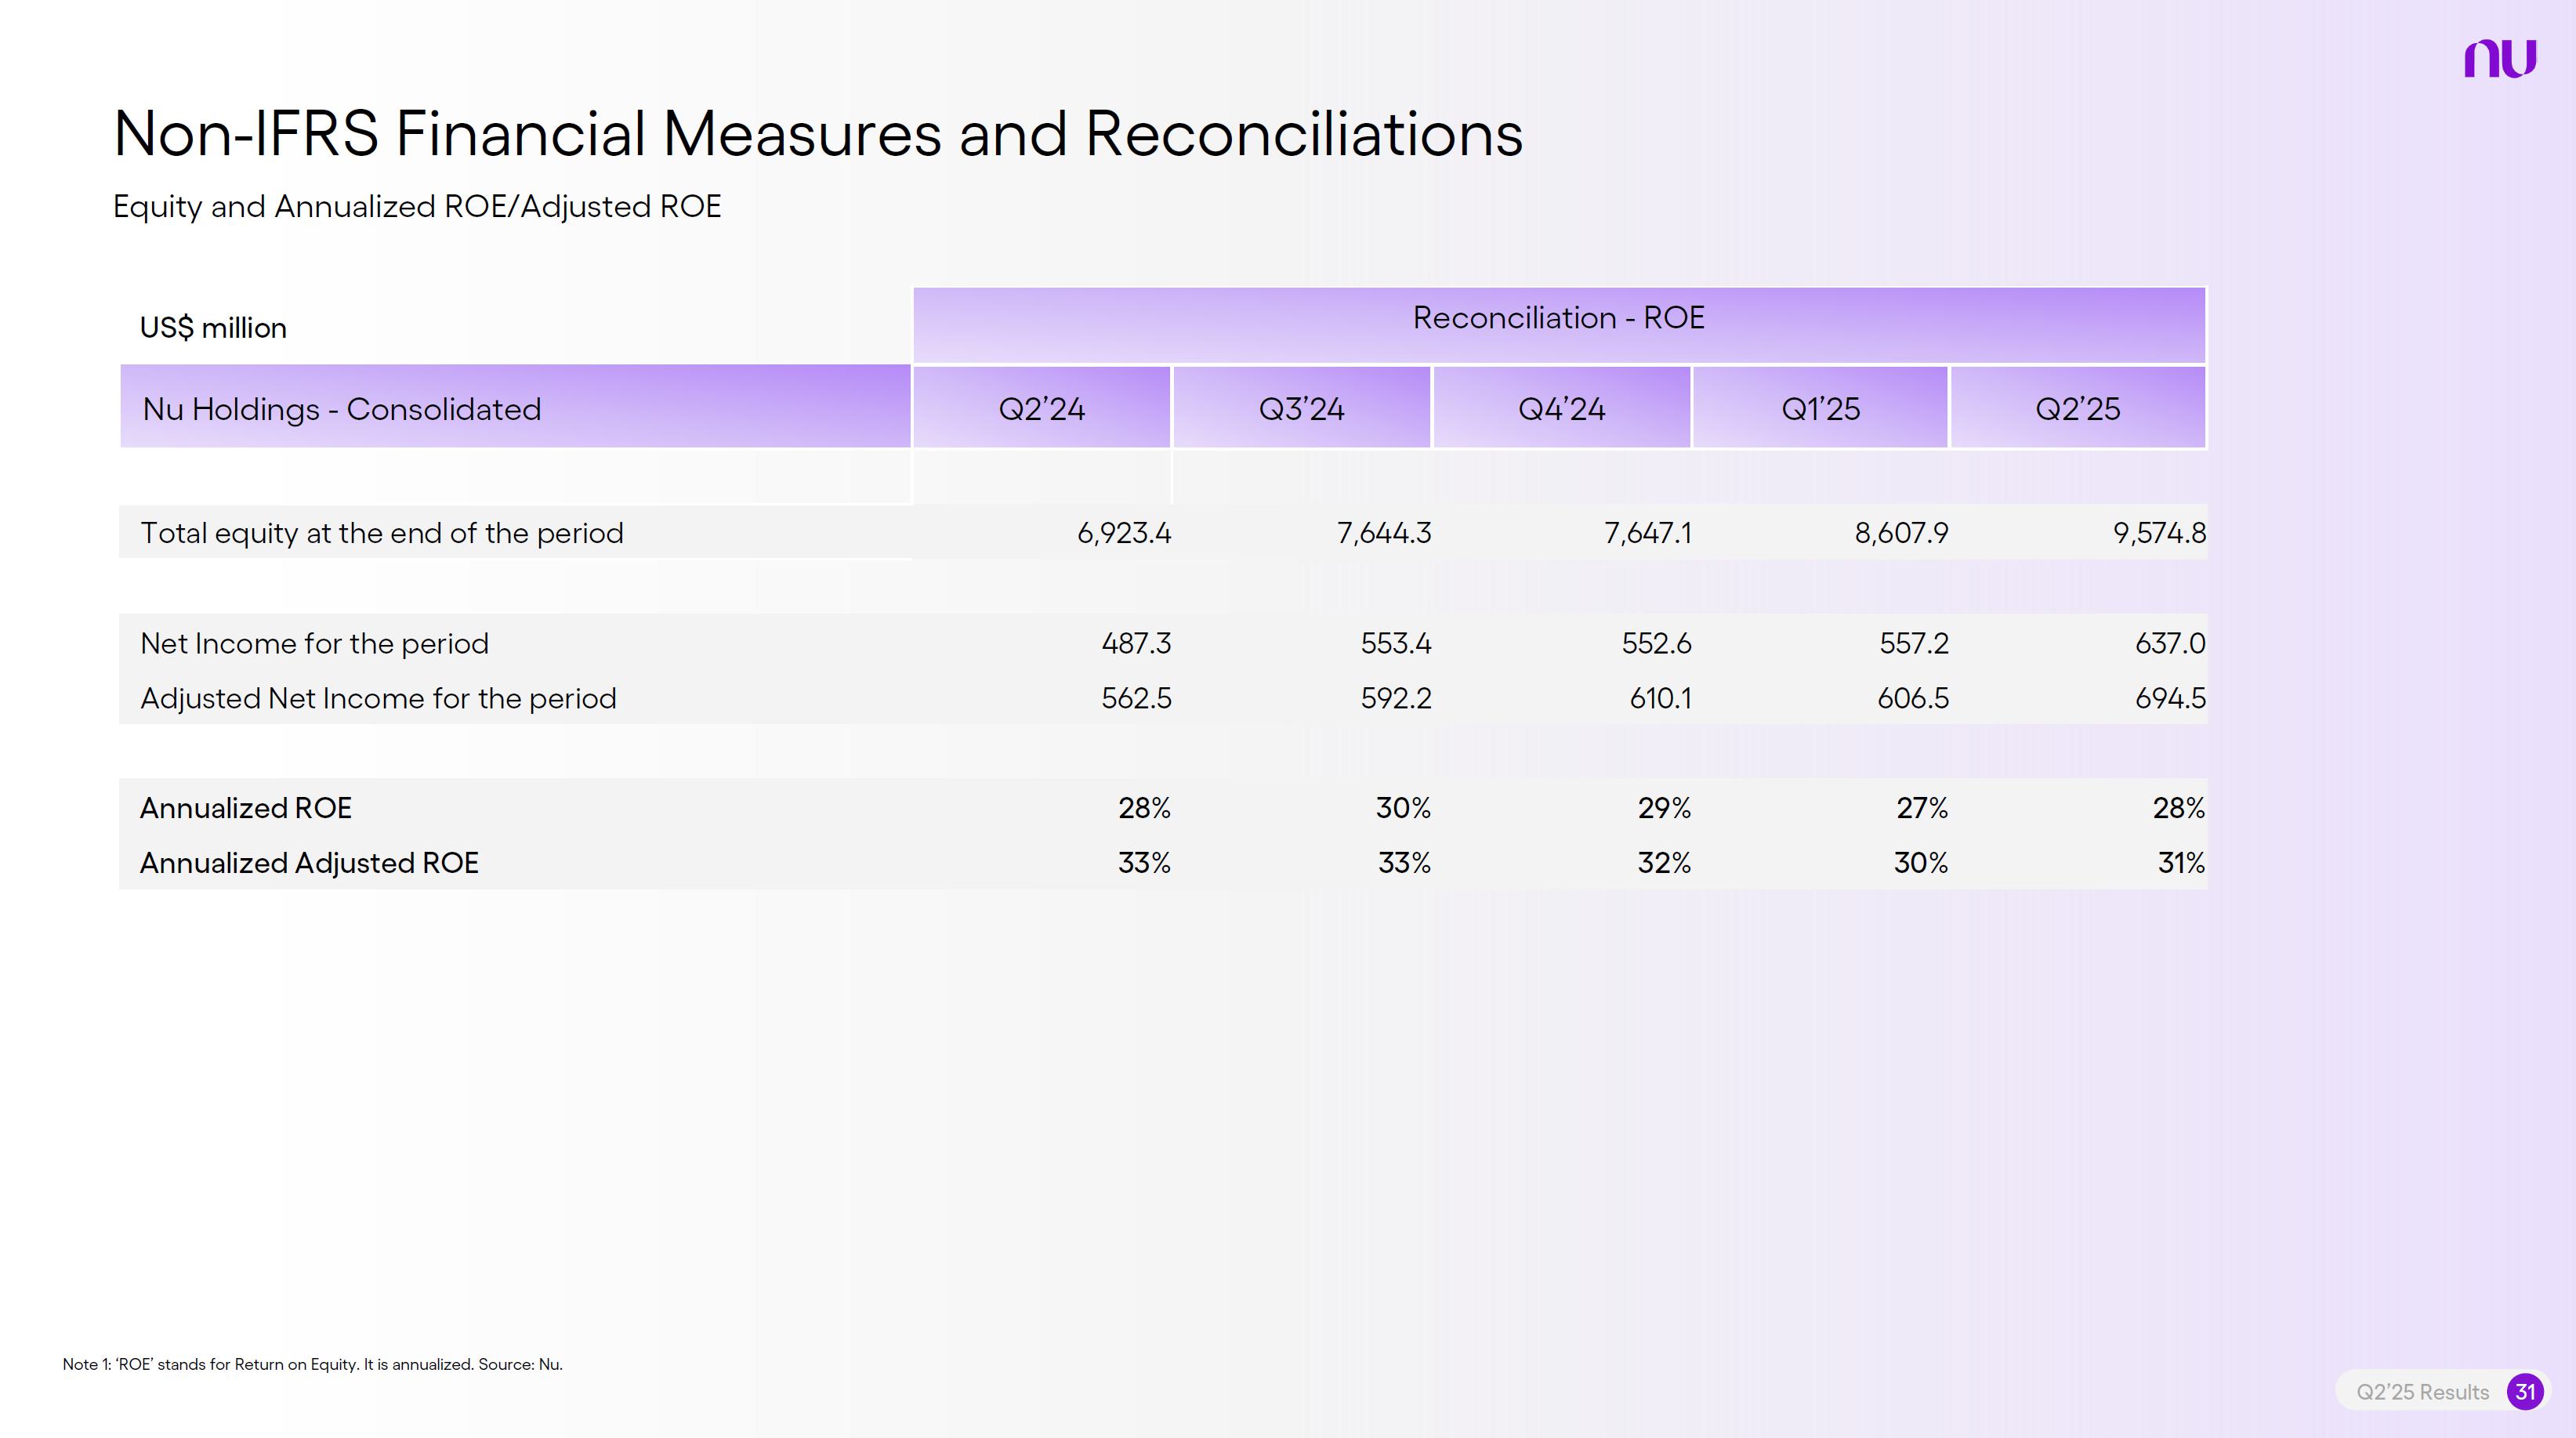Click Annualized Adjusted ROE row label

pyautogui.click(x=309, y=863)
